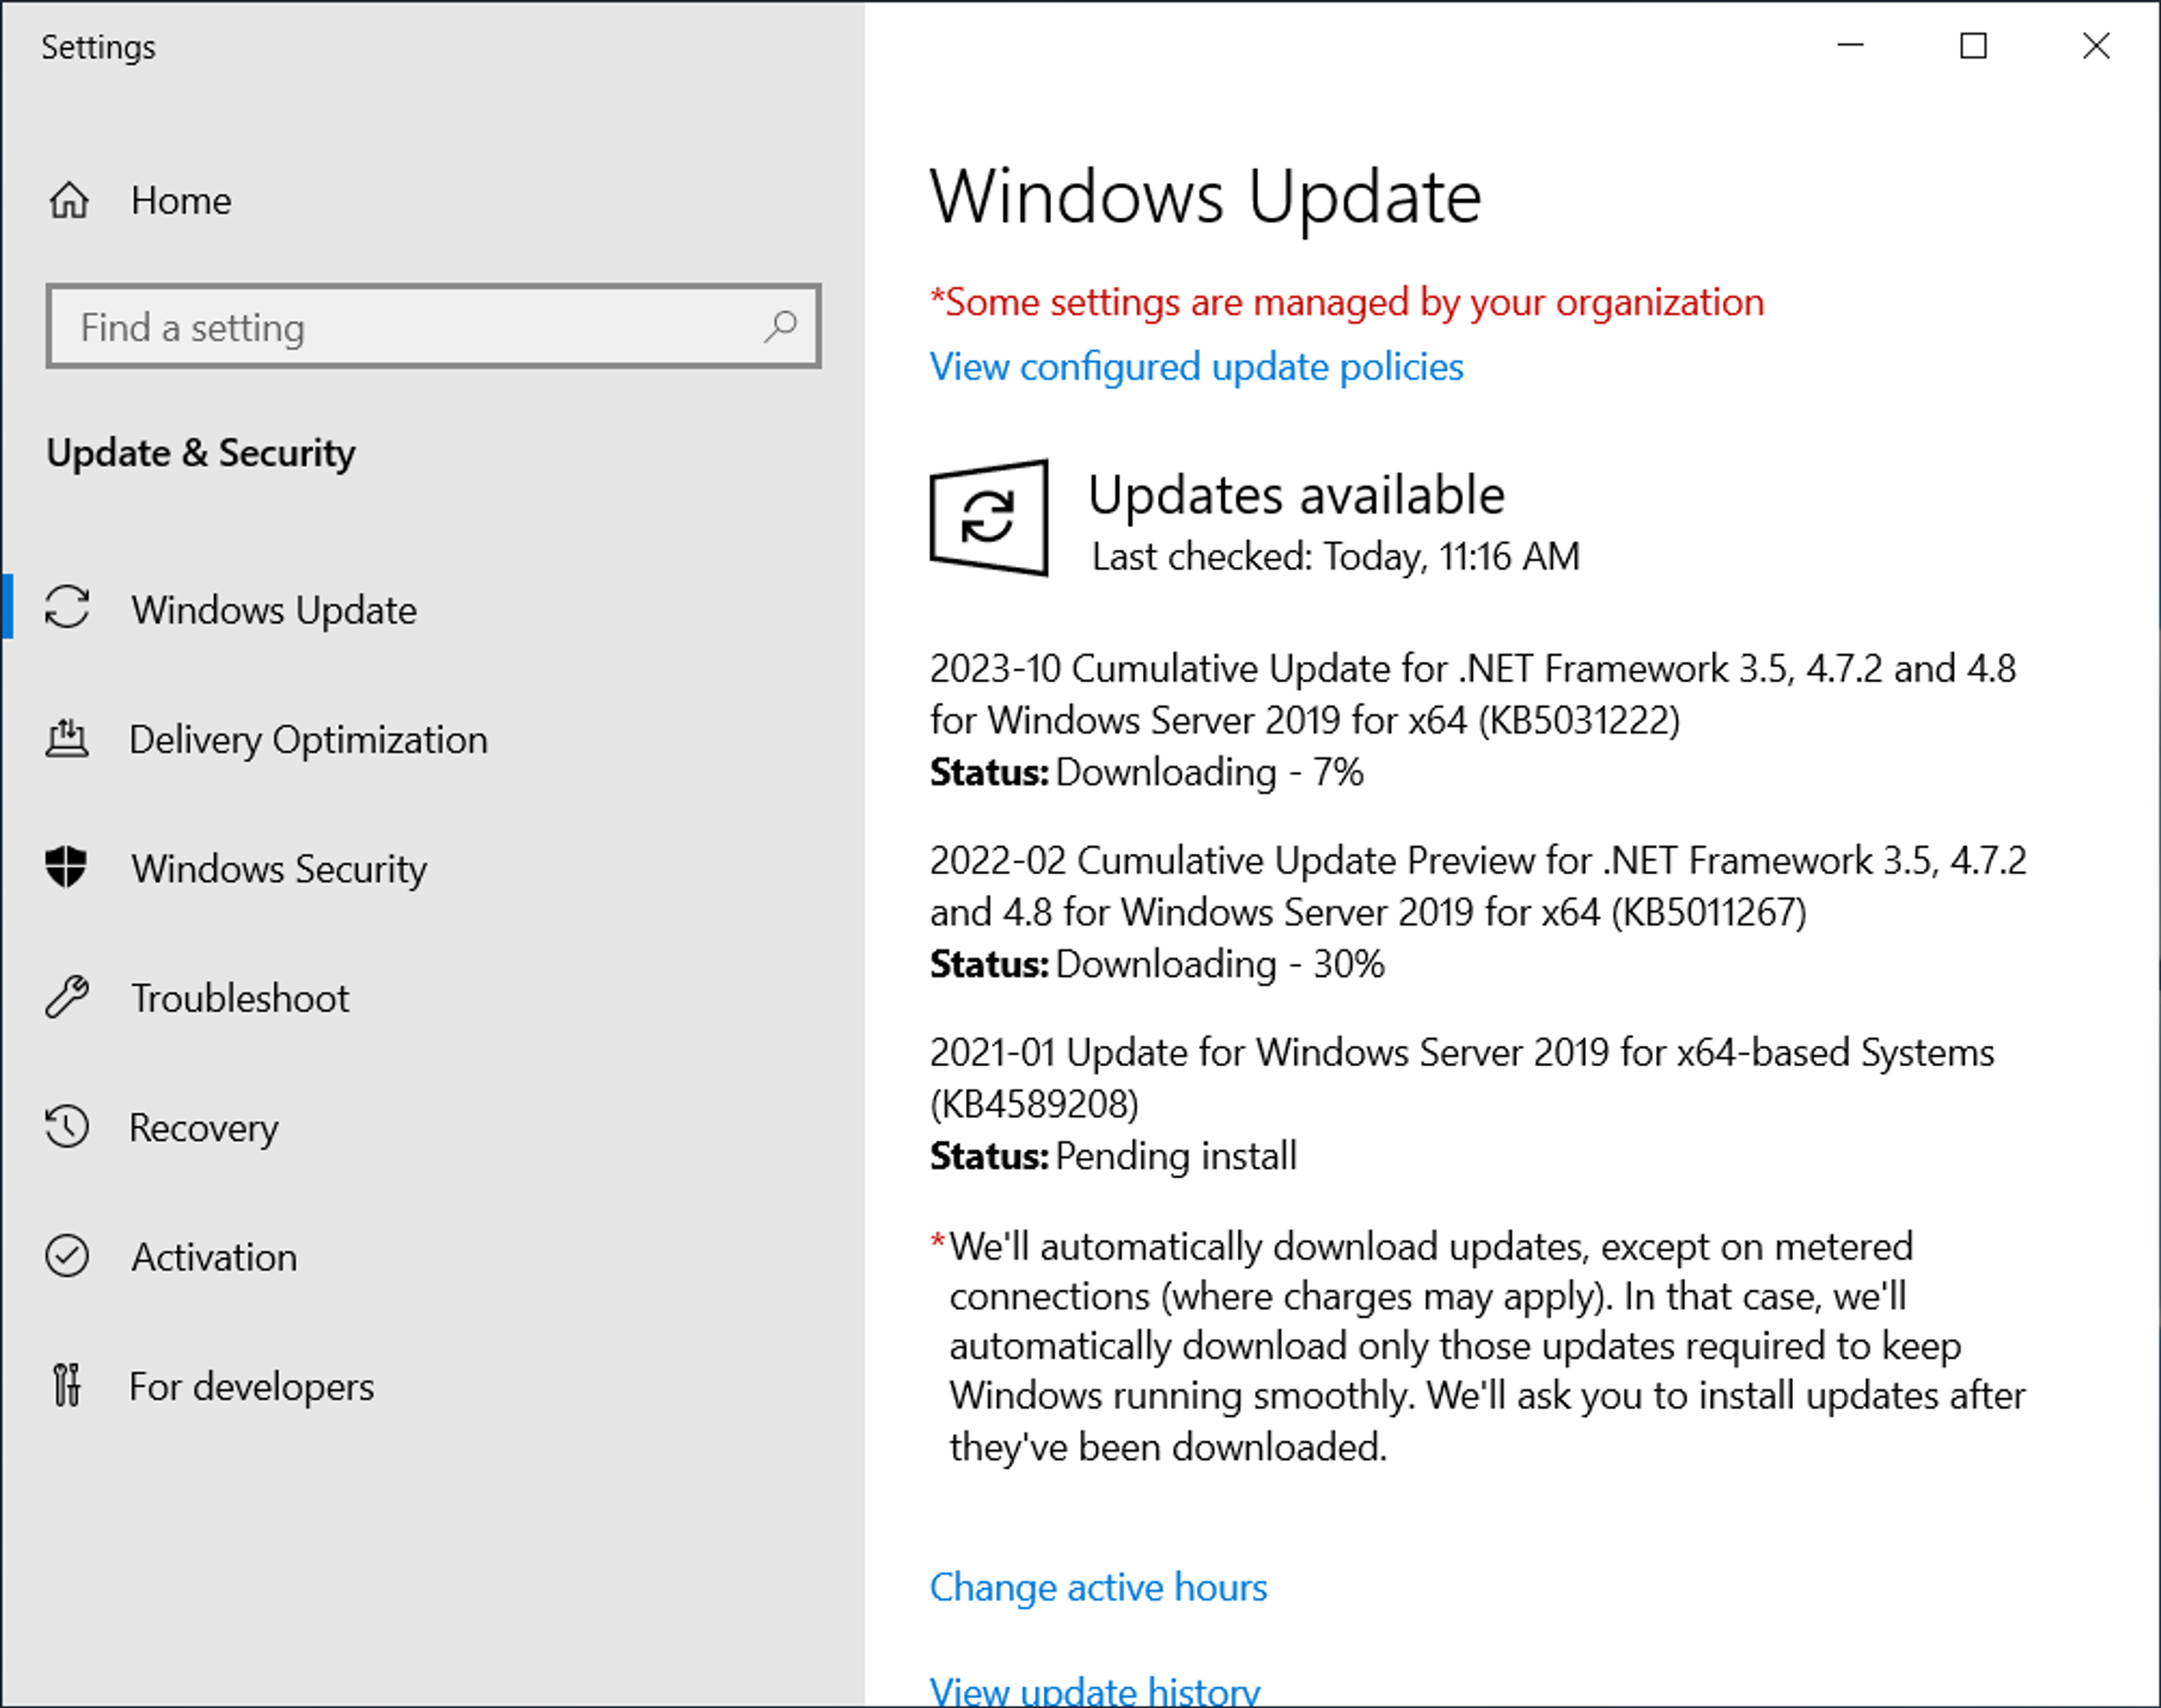Open For developers settings
2161x1708 pixels.
tap(252, 1387)
